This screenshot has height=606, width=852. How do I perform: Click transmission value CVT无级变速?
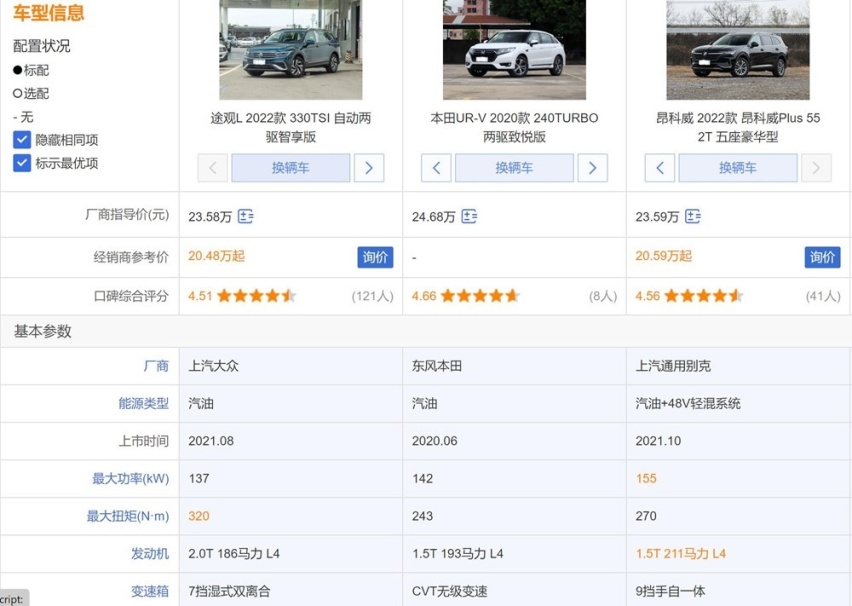point(449,591)
